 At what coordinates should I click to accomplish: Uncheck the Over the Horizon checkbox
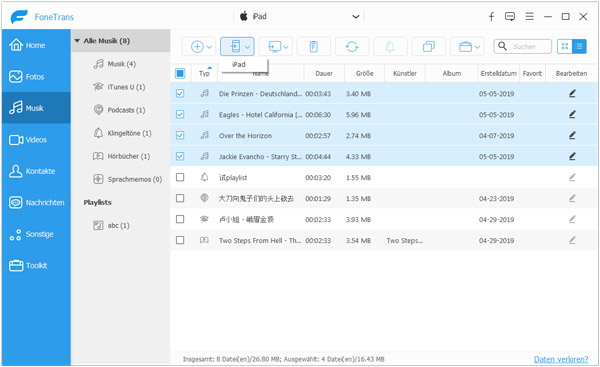coord(180,135)
